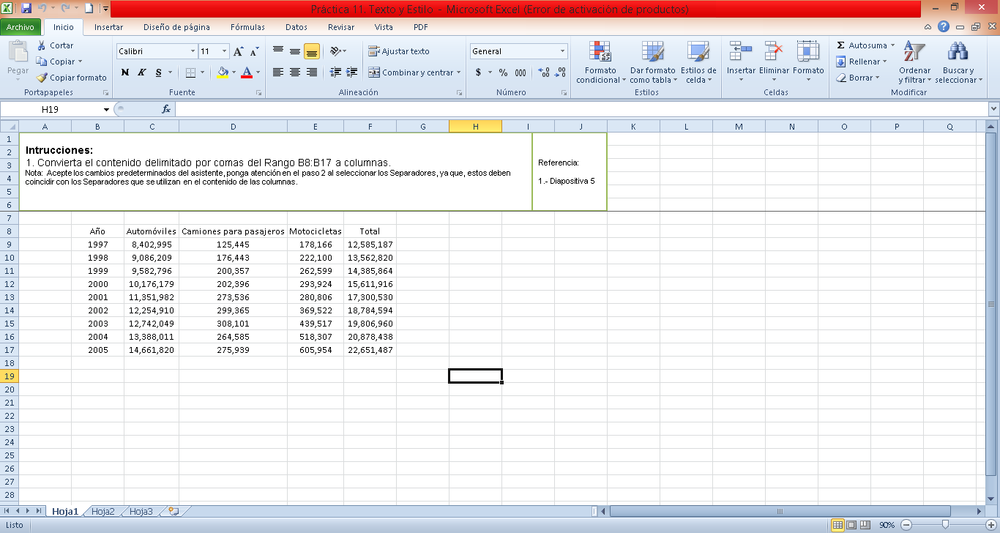Viewport: 1000px width, 533px height.
Task: Click the Eliminar cells icon
Action: point(774,53)
